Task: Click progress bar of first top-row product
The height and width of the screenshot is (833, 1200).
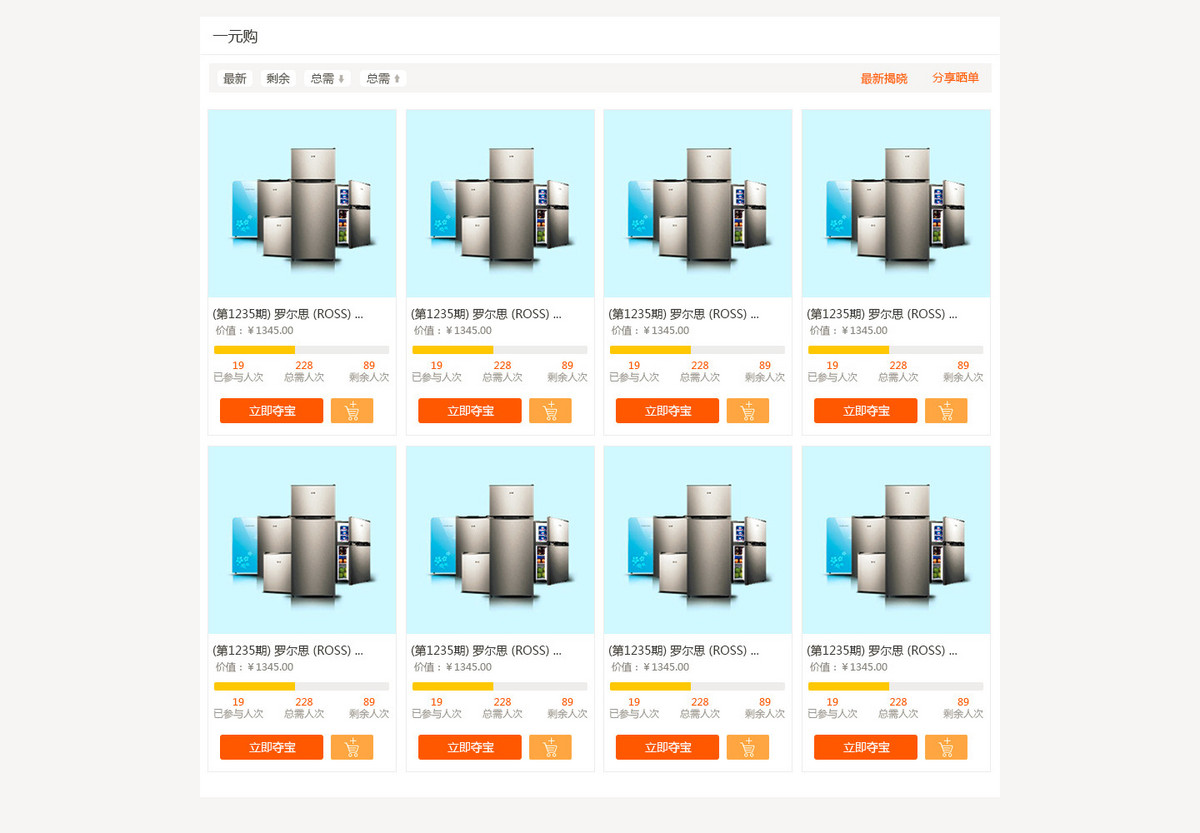Action: tap(301, 350)
